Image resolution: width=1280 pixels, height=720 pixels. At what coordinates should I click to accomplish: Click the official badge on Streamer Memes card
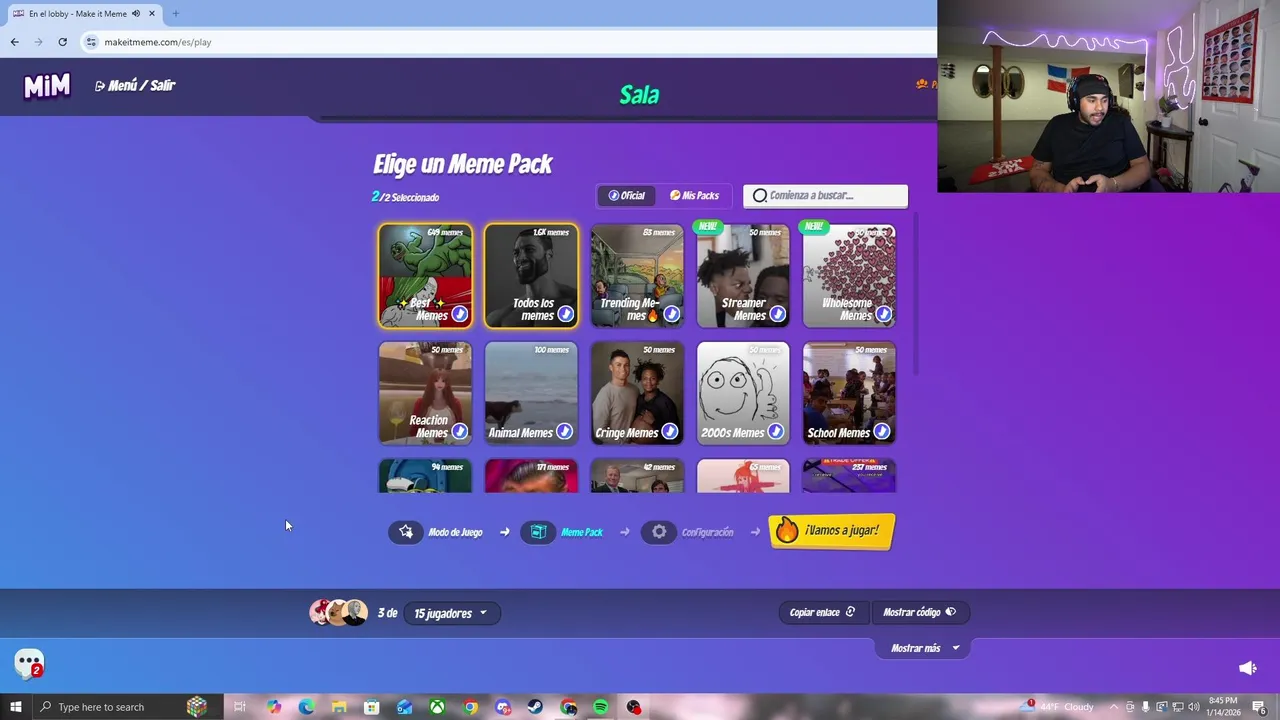(x=778, y=314)
